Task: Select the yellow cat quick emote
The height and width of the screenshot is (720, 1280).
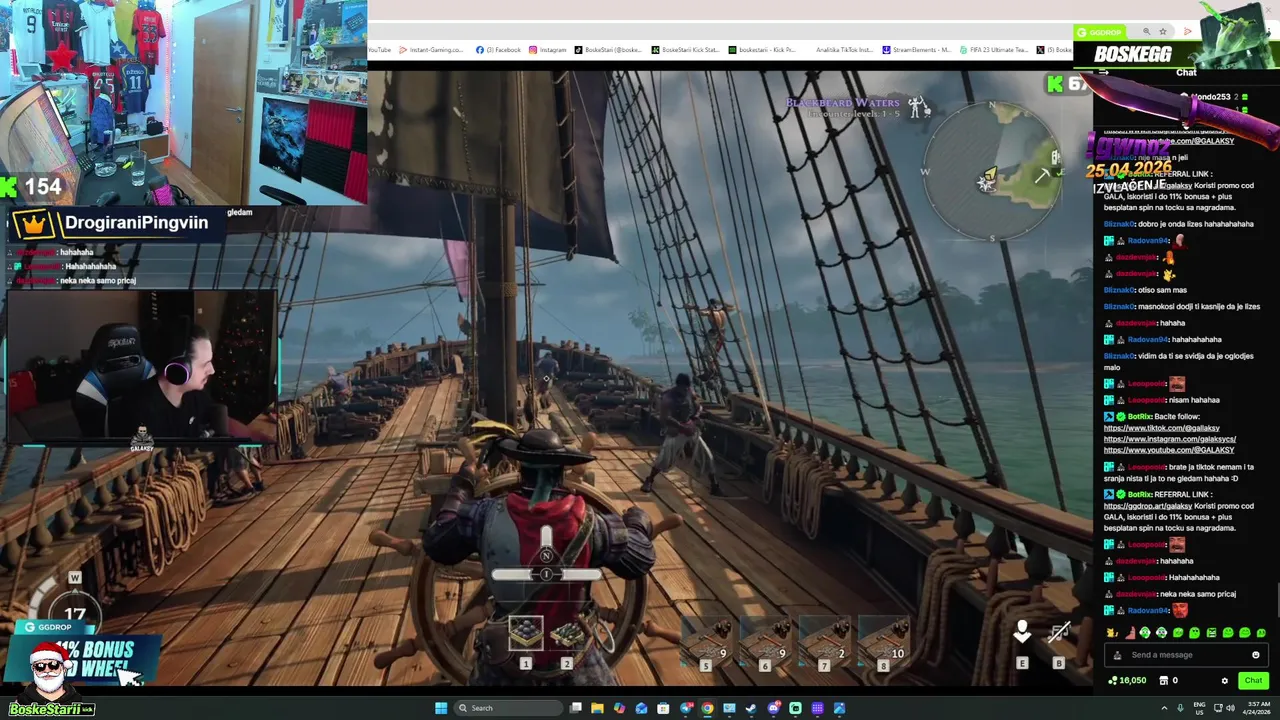Action: click(x=1112, y=633)
